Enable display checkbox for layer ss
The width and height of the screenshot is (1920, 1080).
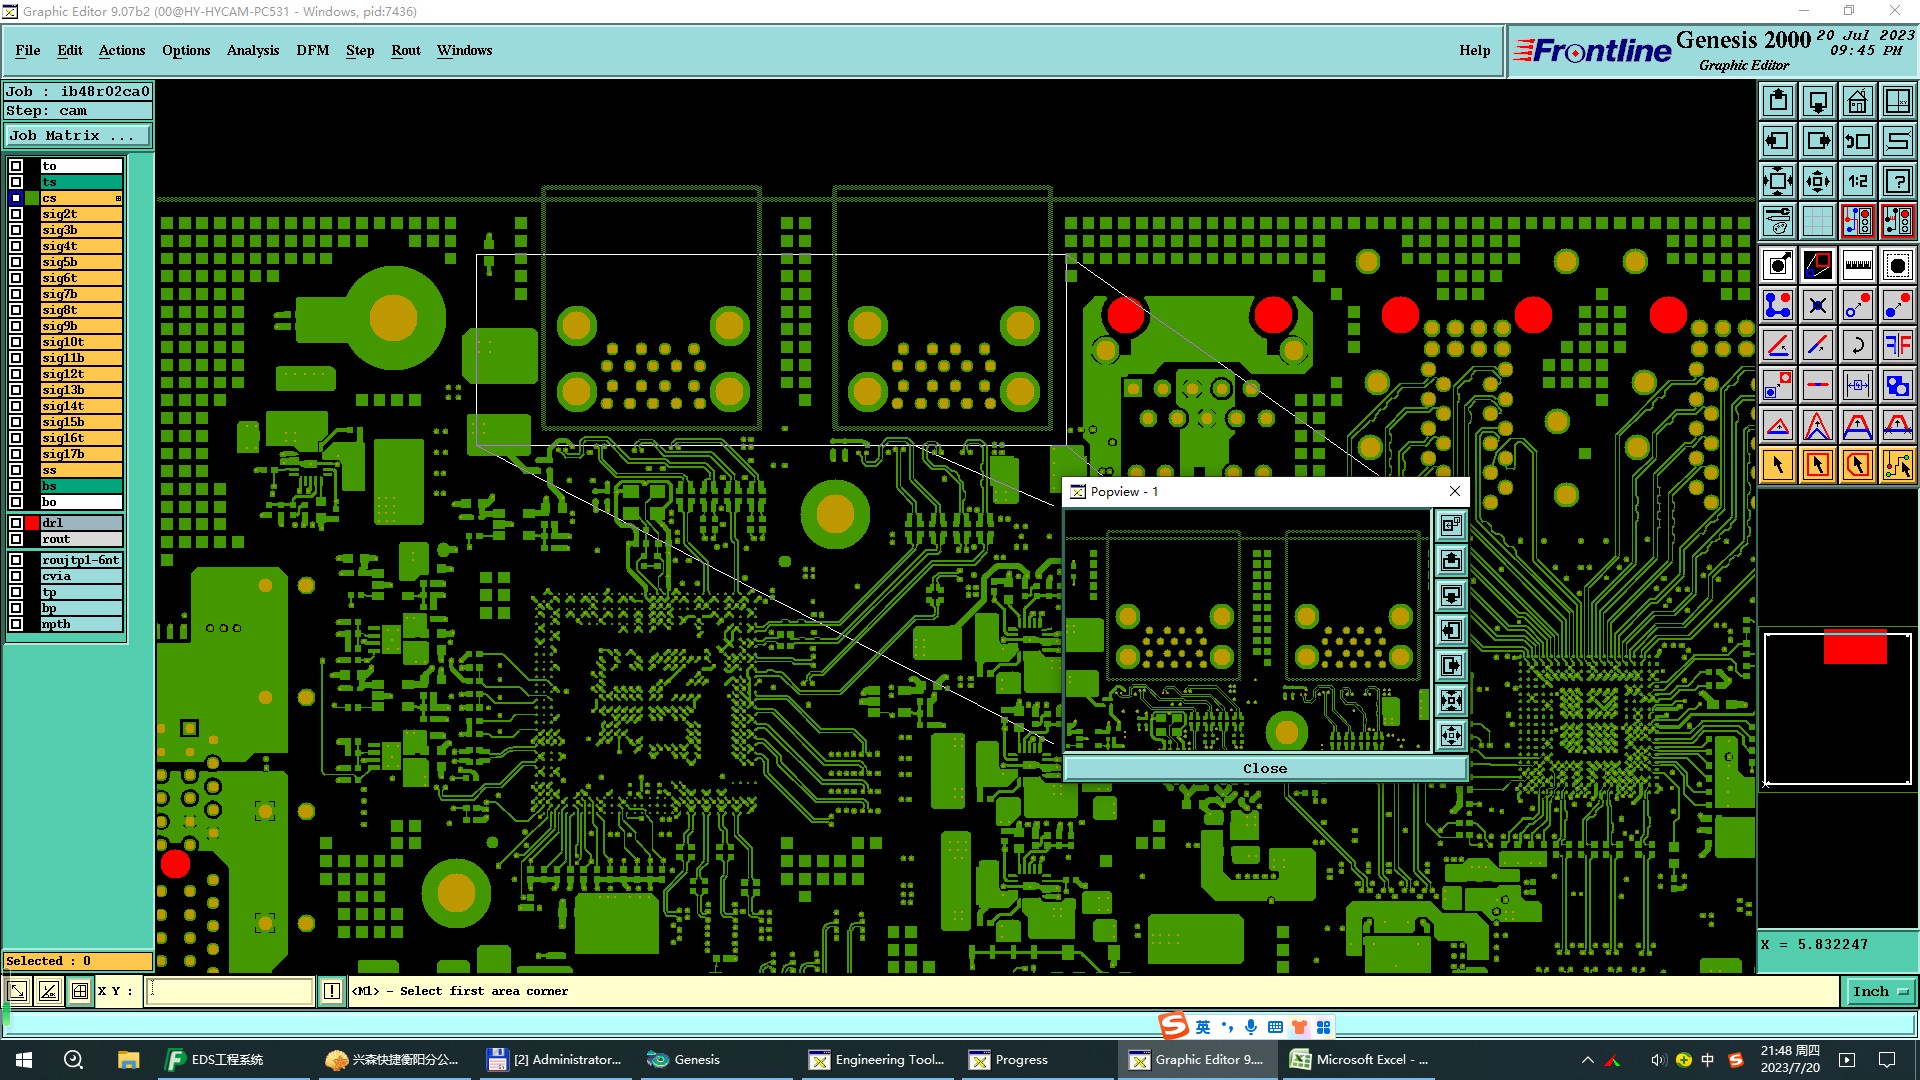click(x=16, y=470)
